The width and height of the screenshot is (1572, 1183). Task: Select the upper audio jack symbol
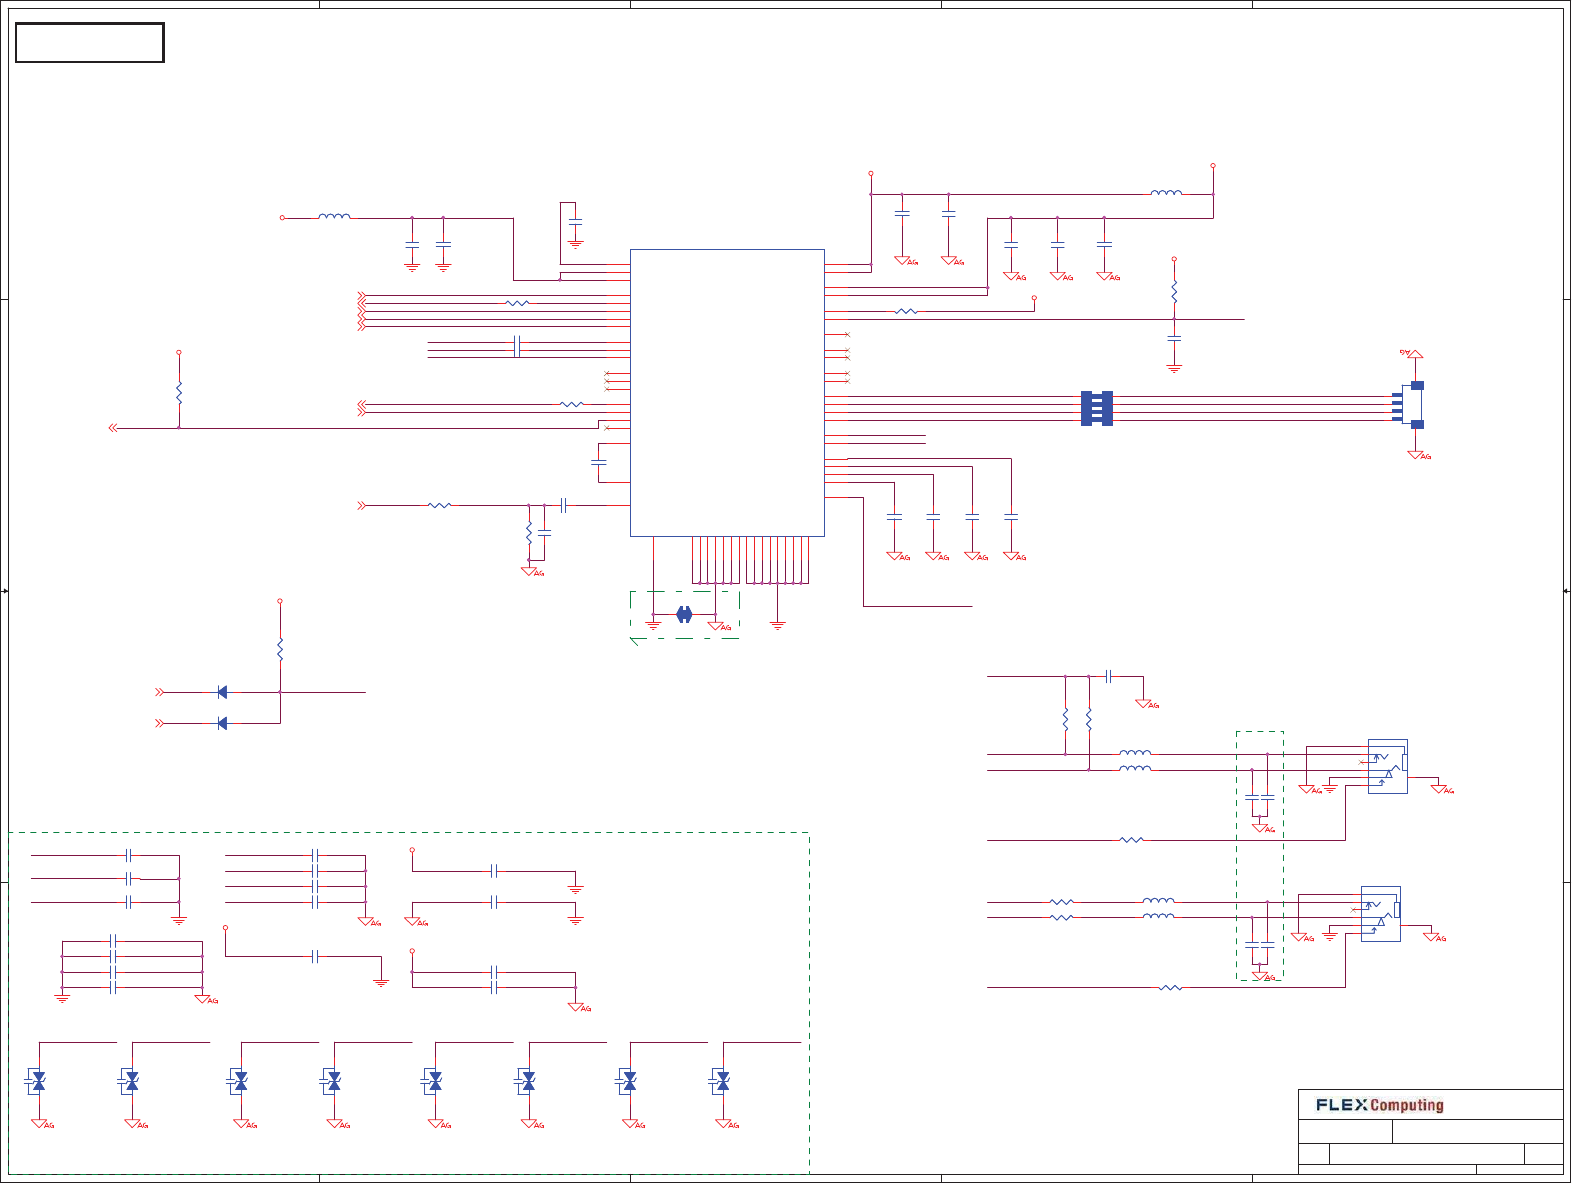point(1387,767)
